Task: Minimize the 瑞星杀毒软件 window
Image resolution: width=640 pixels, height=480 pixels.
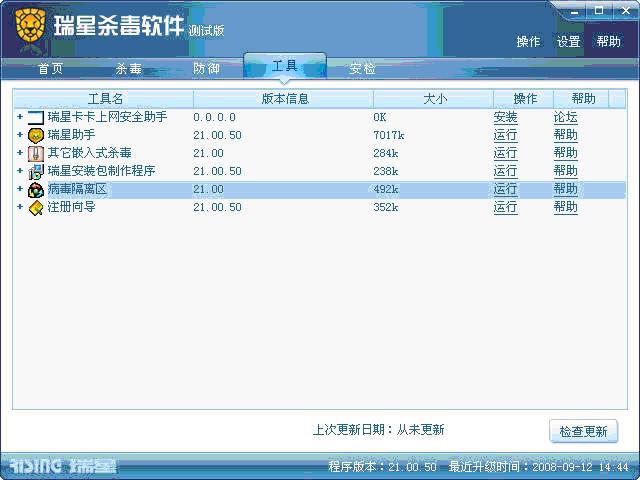Action: pos(574,11)
